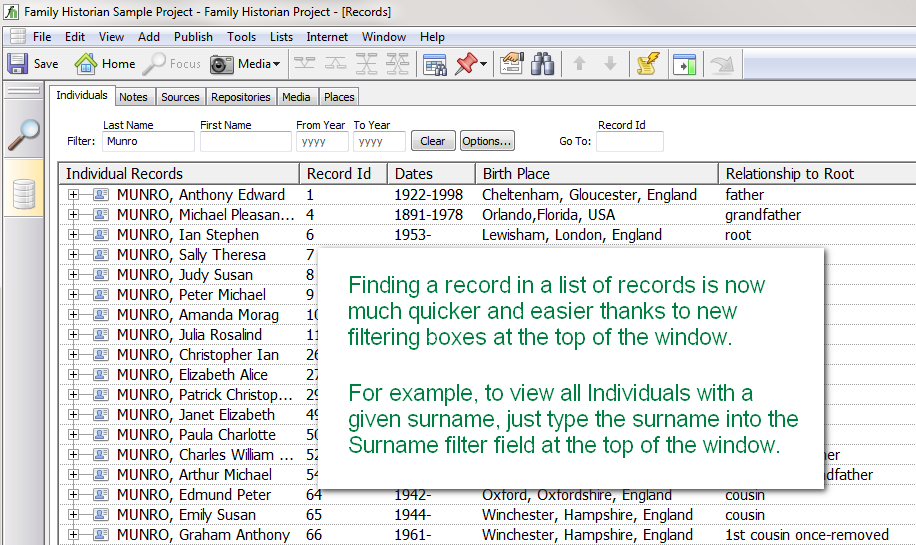This screenshot has height=545, width=916.
Task: Click the Media camera icon
Action: (221, 64)
